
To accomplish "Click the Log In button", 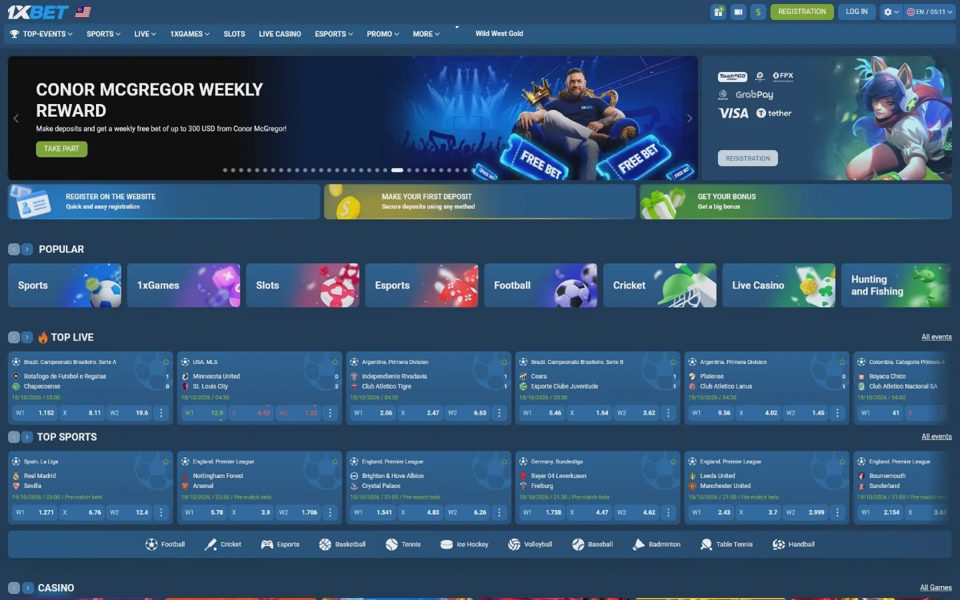I will pyautogui.click(x=857, y=12).
